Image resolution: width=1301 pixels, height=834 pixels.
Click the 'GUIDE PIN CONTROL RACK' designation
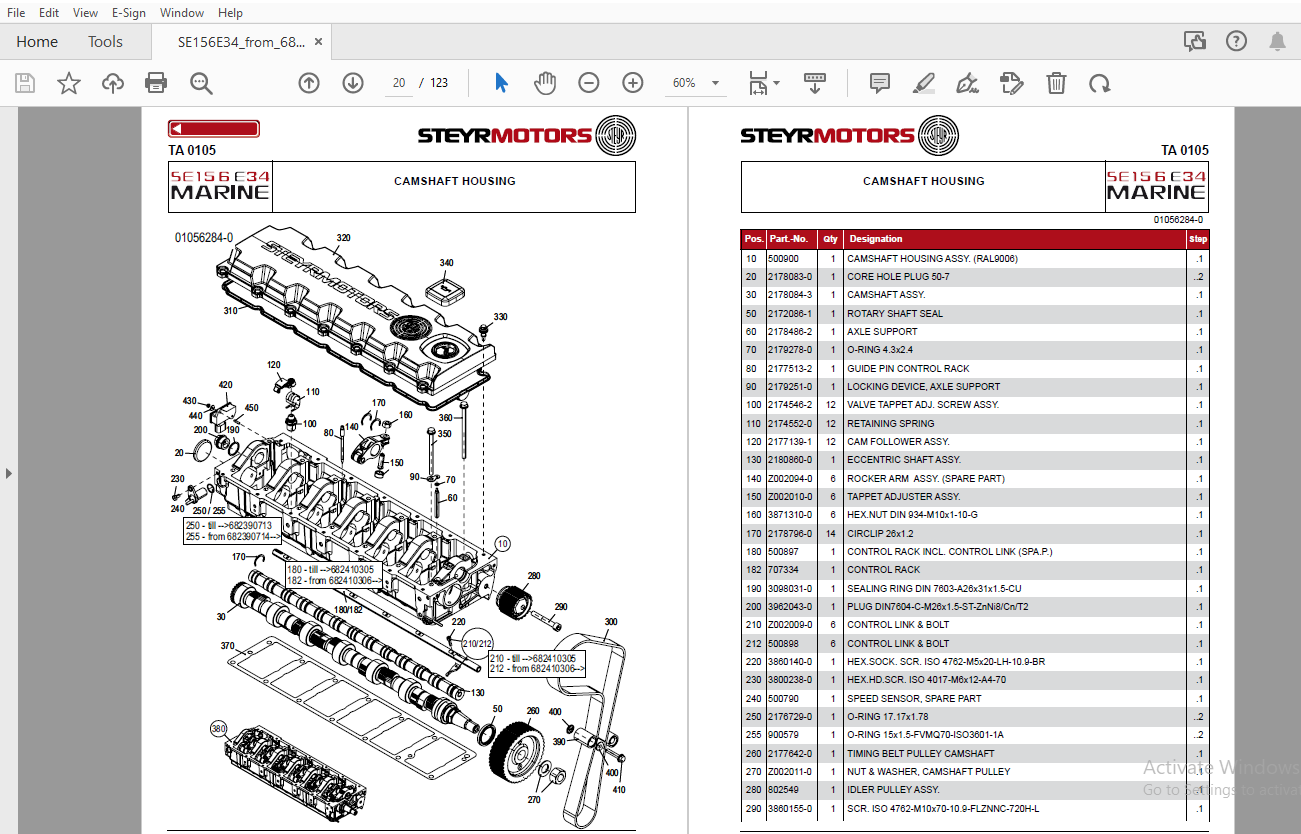tap(908, 368)
